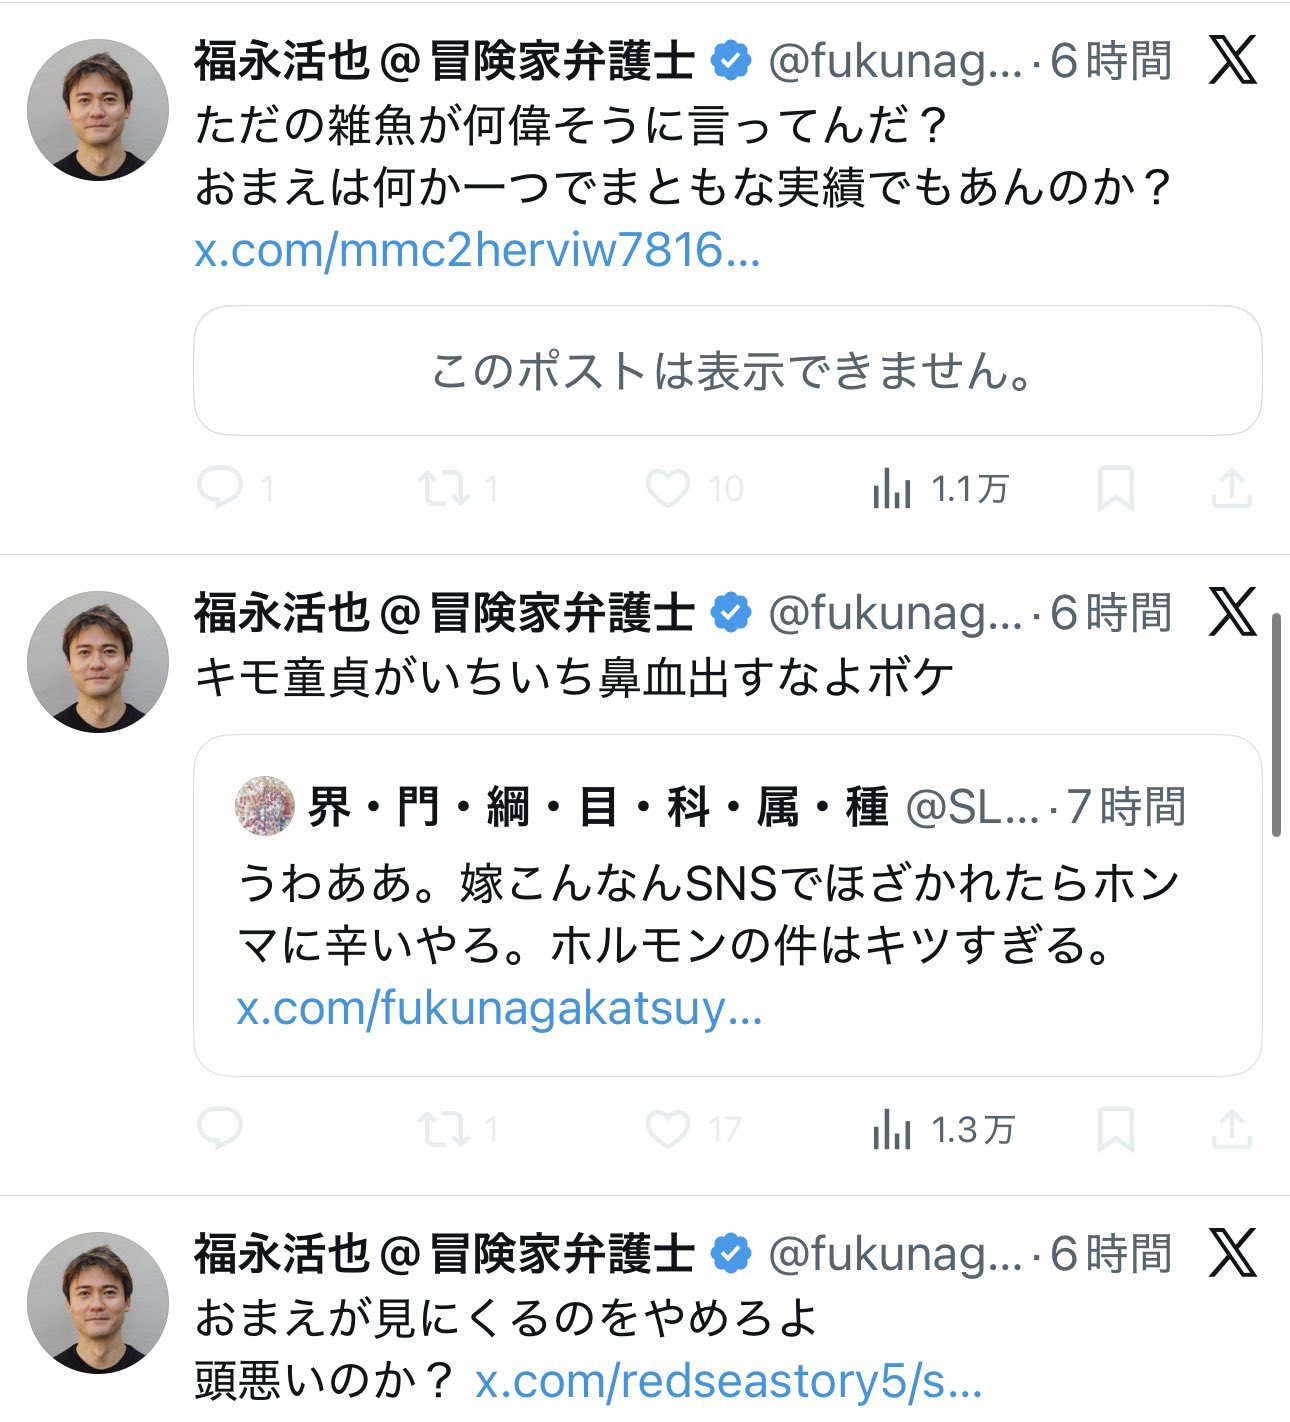Viewport: 1290px width, 1422px height.
Task: Repost the second post quoting 界・門・綱
Action: pyautogui.click(x=443, y=1130)
